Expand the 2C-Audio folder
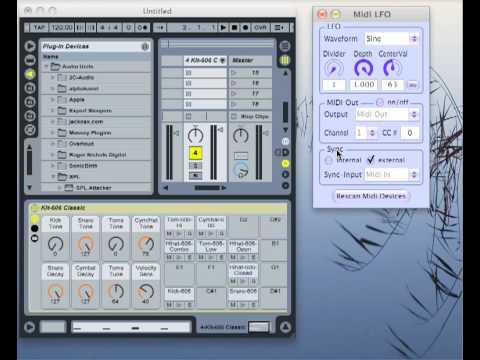480x360 pixels. click(52, 77)
